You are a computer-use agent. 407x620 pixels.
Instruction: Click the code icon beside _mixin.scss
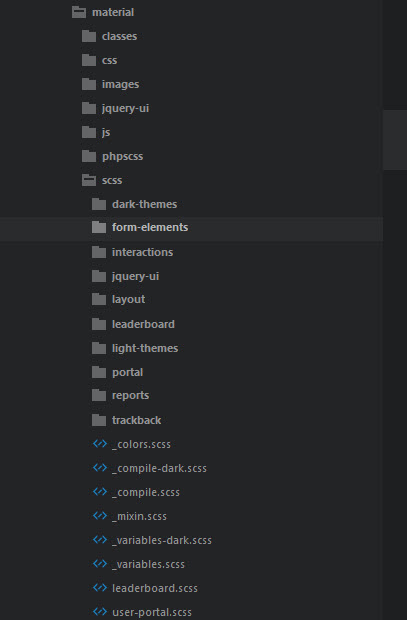pyautogui.click(x=100, y=516)
